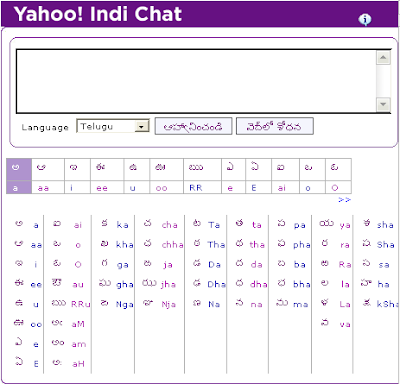Click 'gha' in the consonant list

pyautogui.click(x=125, y=285)
